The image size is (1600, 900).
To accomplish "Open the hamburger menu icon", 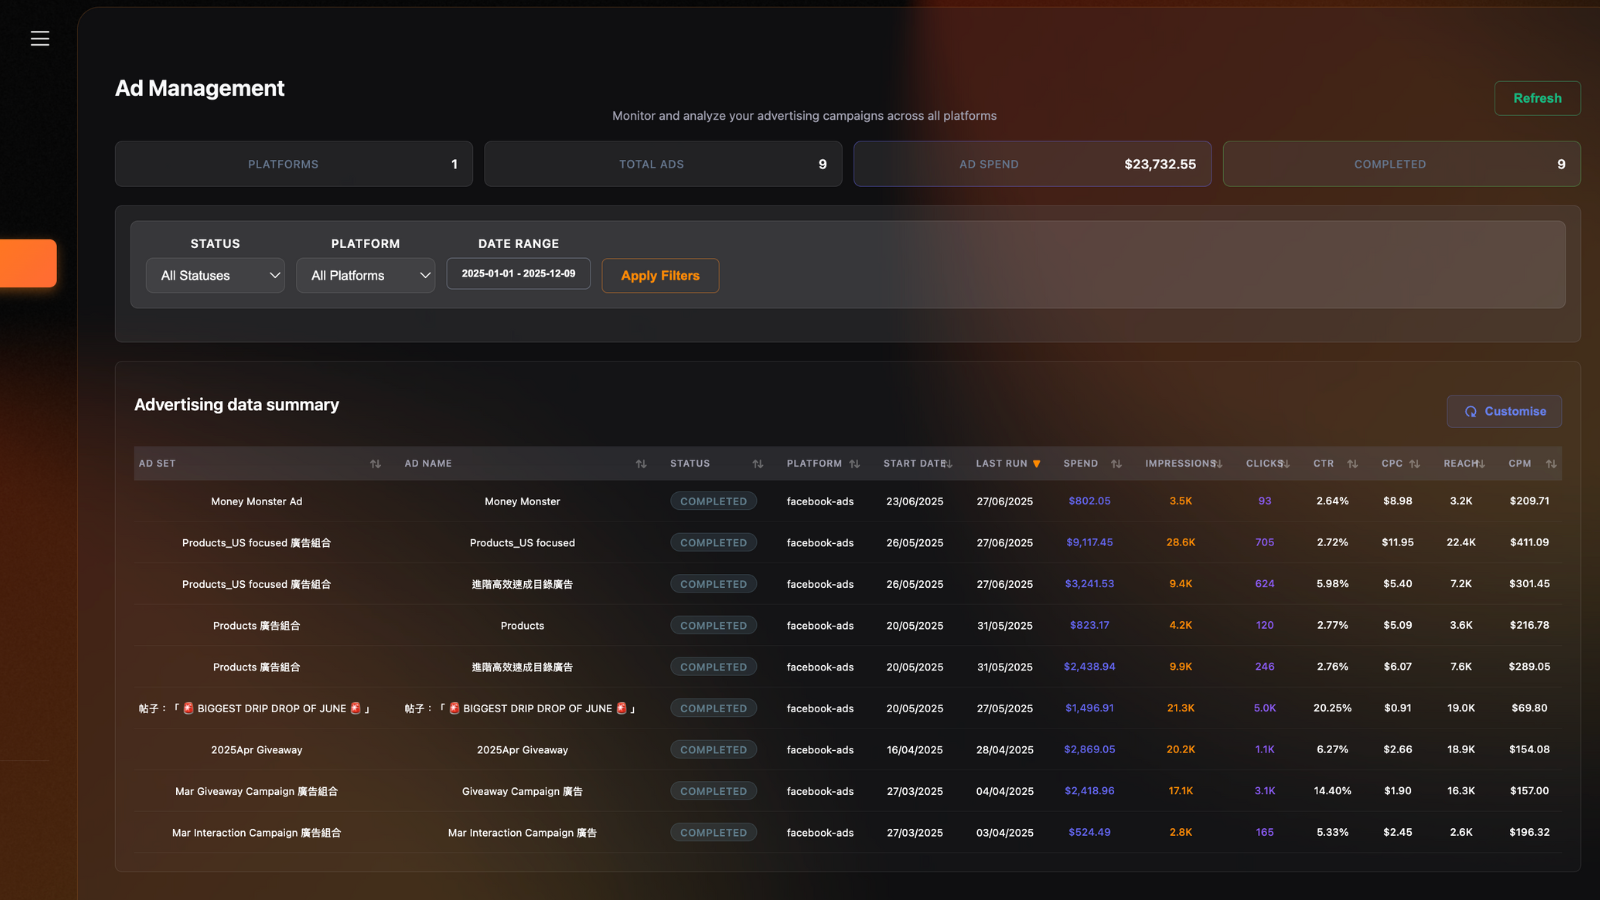I will [x=40, y=39].
